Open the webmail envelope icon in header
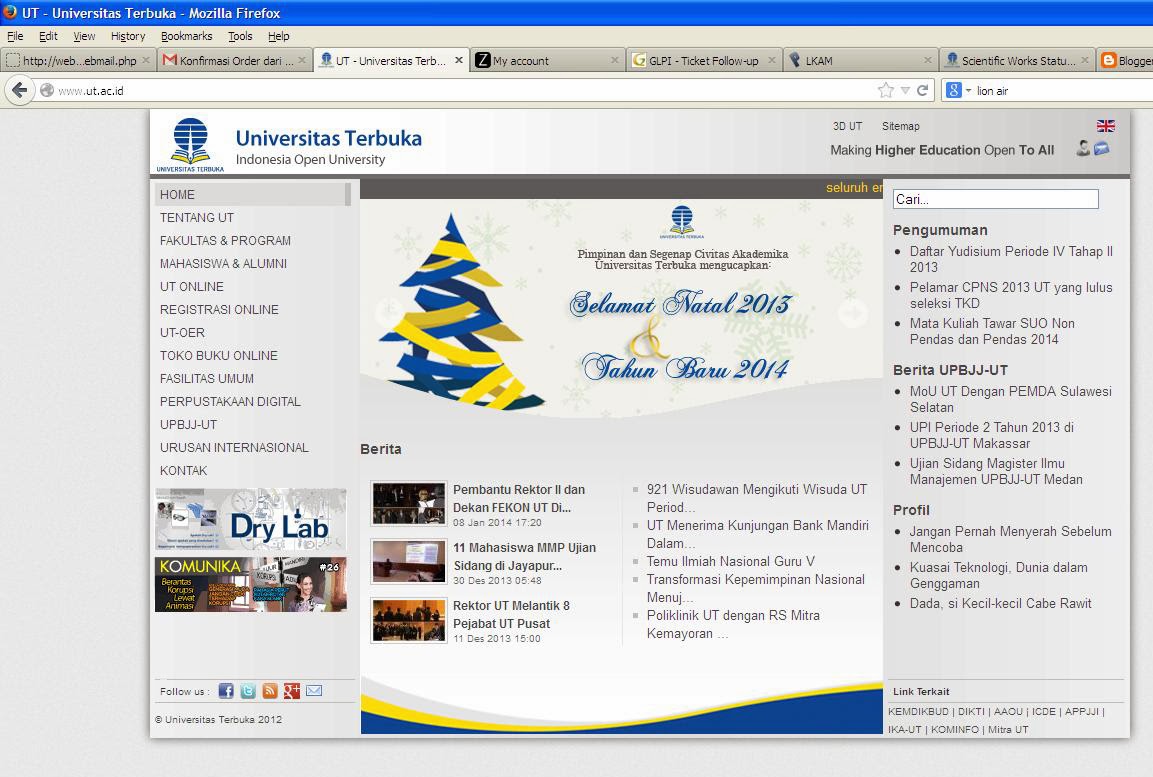The image size is (1153, 777). pyautogui.click(x=1102, y=148)
